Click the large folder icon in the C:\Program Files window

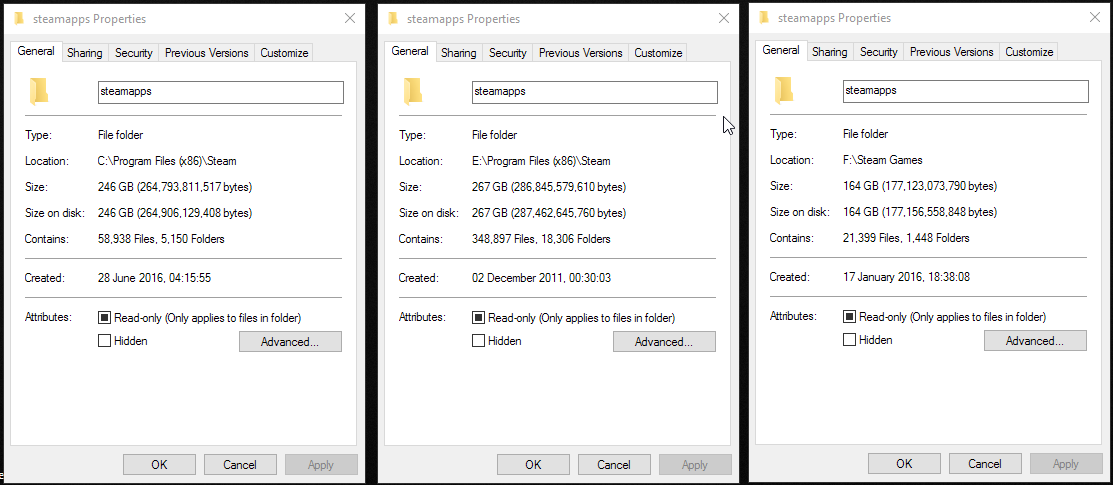(38, 92)
